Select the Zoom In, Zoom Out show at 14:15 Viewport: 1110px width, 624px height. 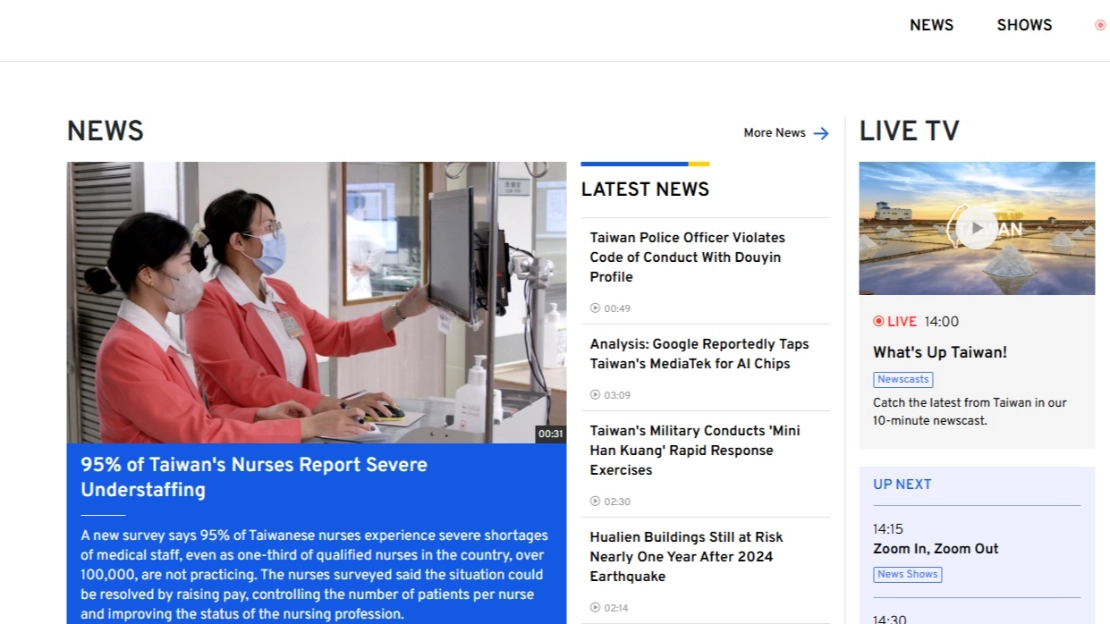click(936, 548)
